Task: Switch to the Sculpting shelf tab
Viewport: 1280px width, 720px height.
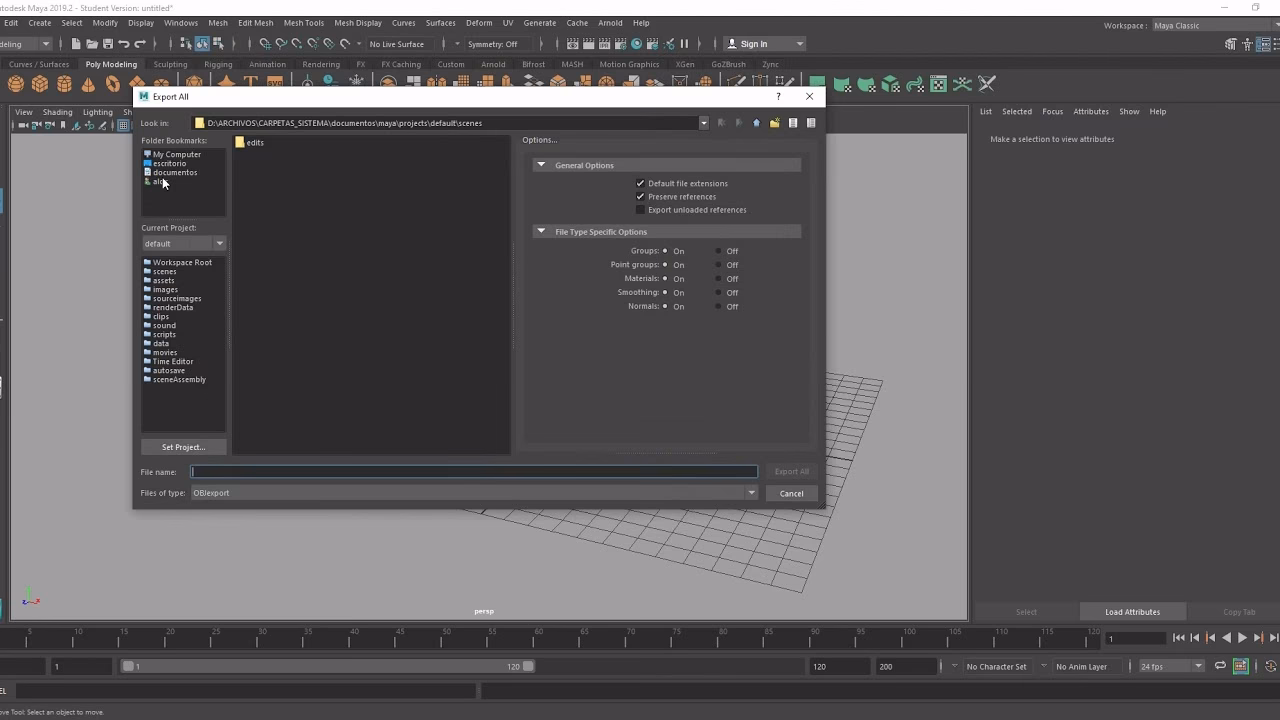Action: tap(170, 65)
